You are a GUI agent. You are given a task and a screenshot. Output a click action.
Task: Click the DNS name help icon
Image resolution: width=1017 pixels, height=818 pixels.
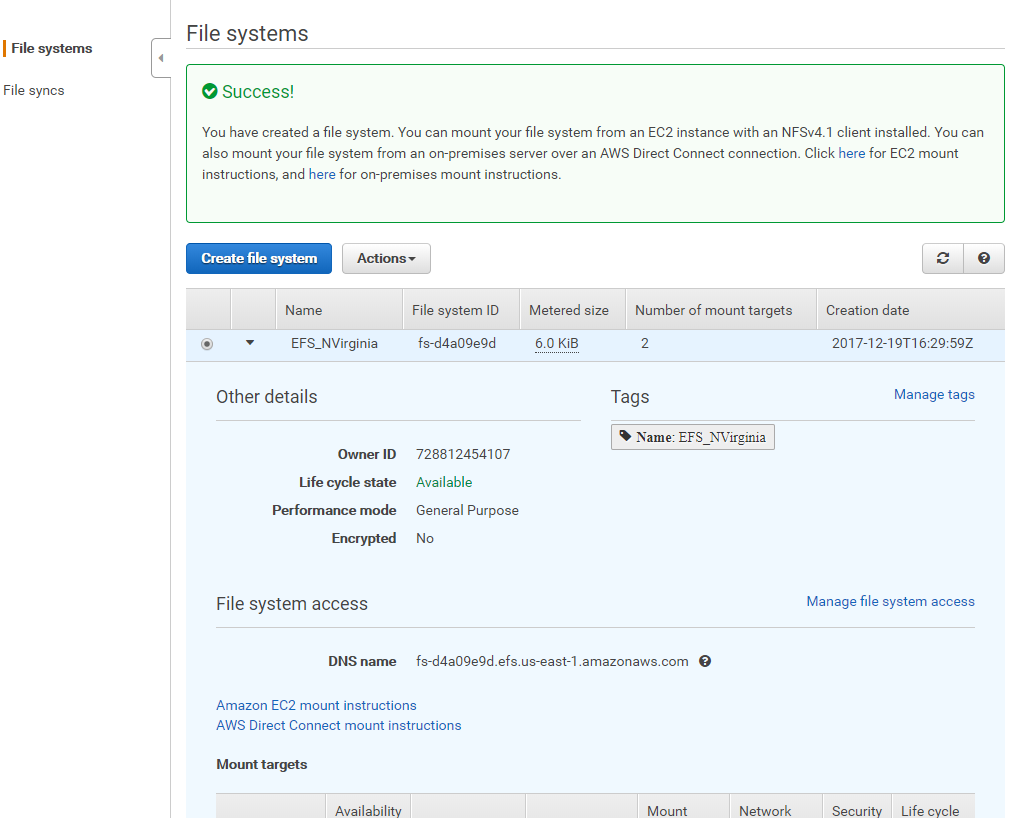pyautogui.click(x=705, y=661)
